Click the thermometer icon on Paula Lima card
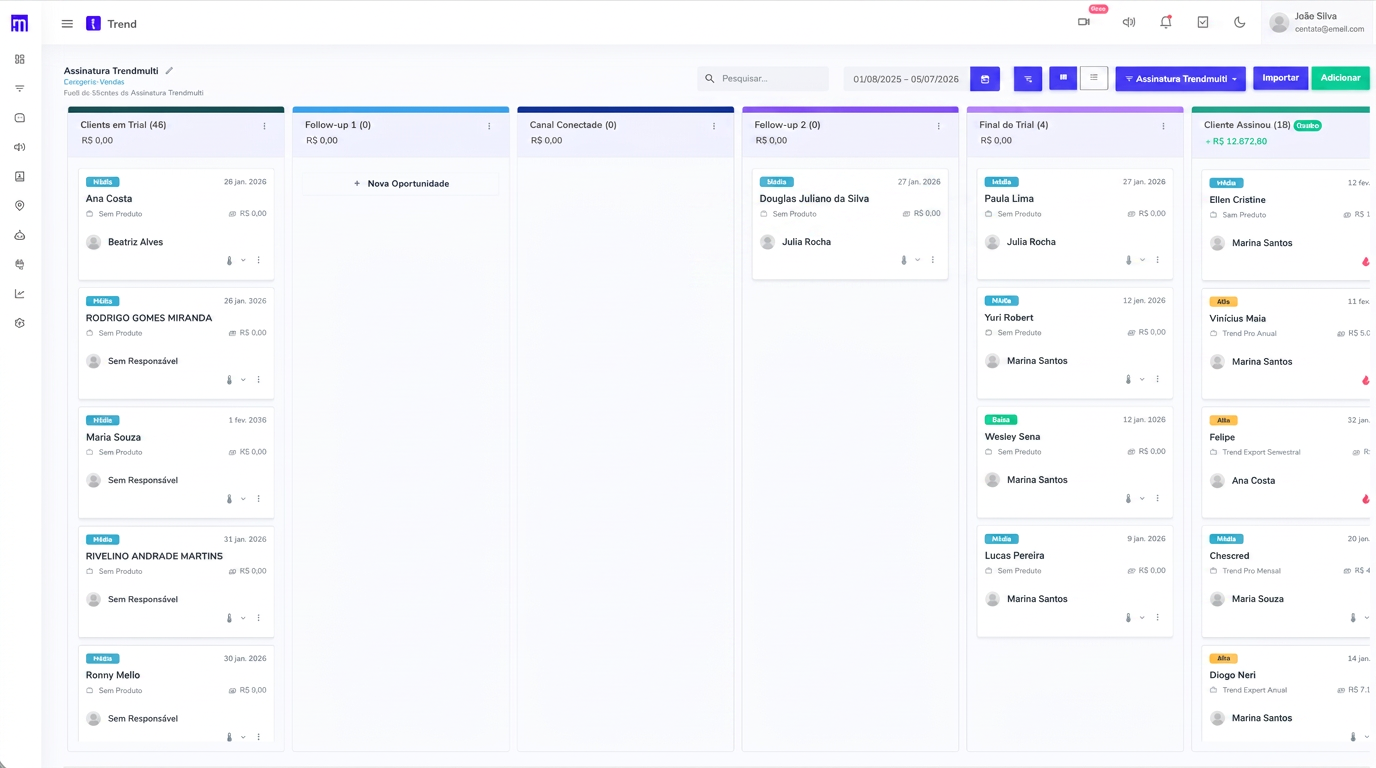 pyautogui.click(x=1128, y=260)
